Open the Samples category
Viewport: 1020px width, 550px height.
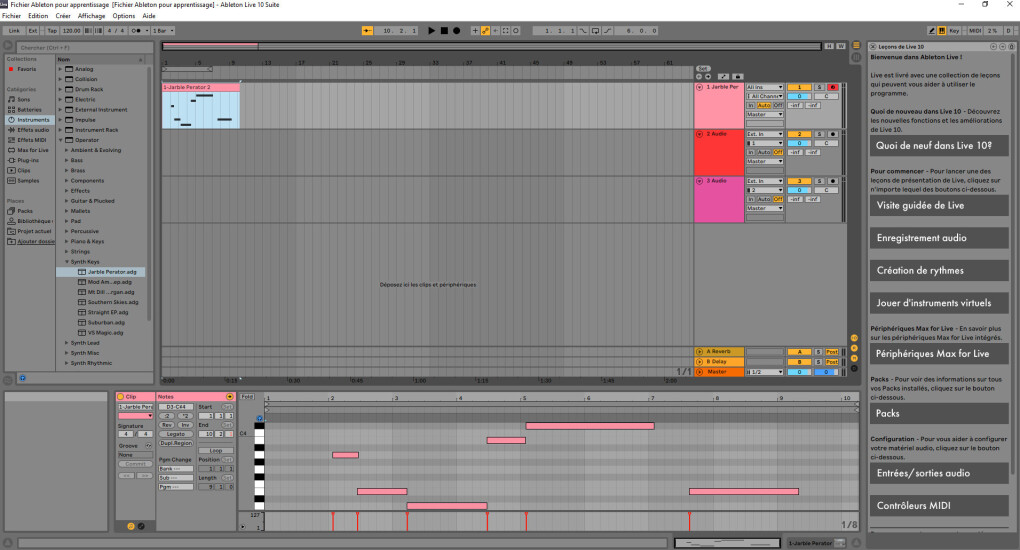tap(28, 180)
